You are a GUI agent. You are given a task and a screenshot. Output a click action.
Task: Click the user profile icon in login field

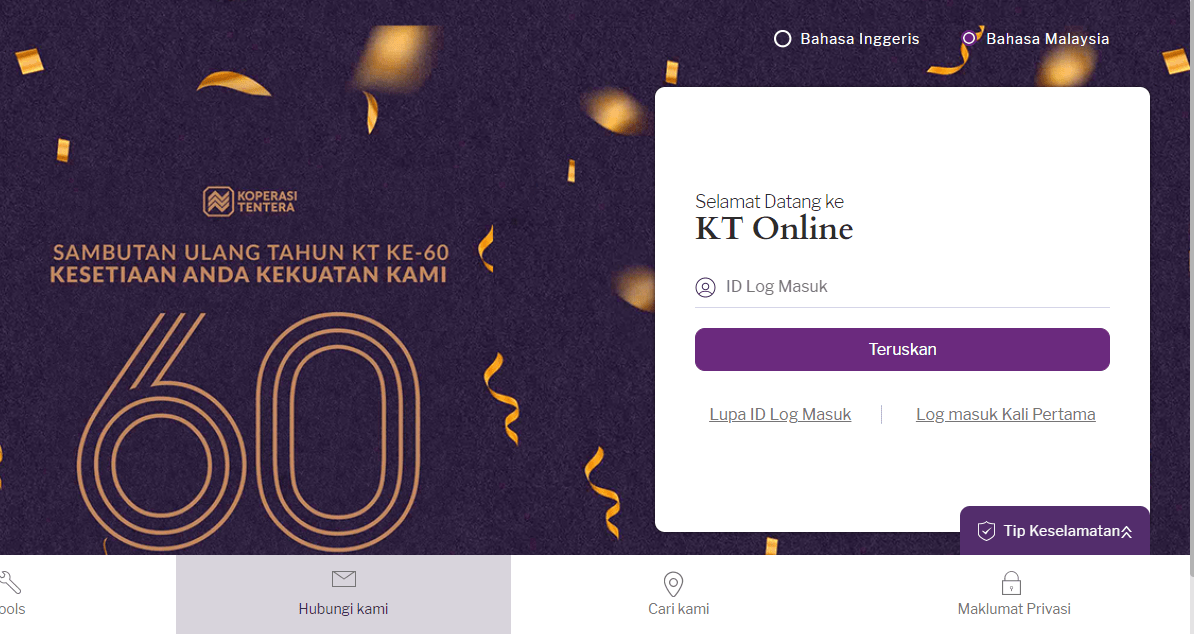[x=705, y=288]
